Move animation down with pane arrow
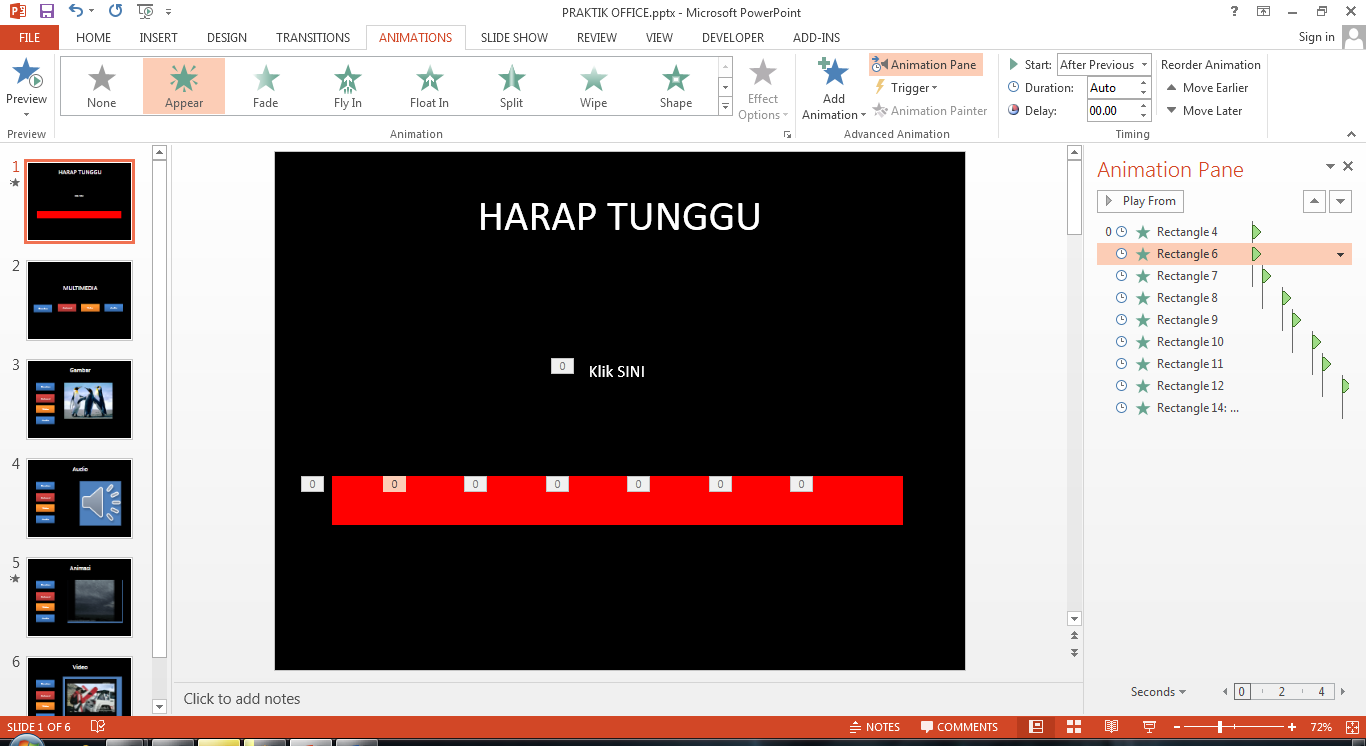Viewport: 1366px width, 746px height. pyautogui.click(x=1340, y=201)
